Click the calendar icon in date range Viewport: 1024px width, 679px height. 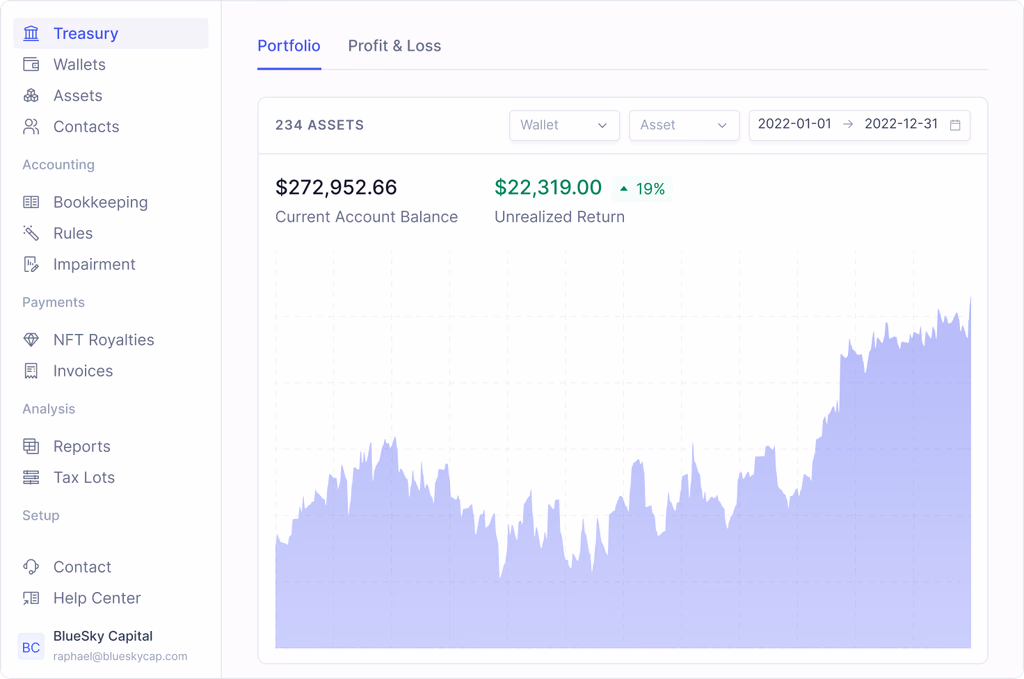(x=955, y=125)
